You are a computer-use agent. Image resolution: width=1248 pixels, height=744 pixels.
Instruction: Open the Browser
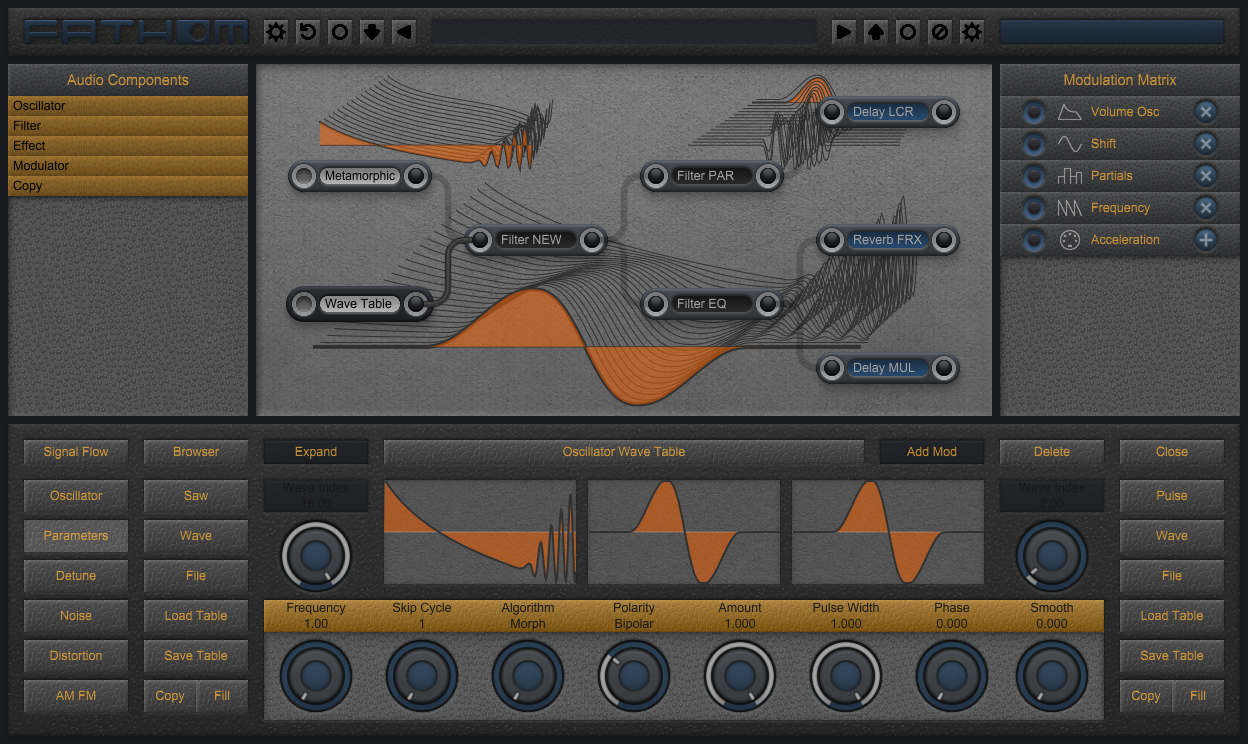point(196,452)
